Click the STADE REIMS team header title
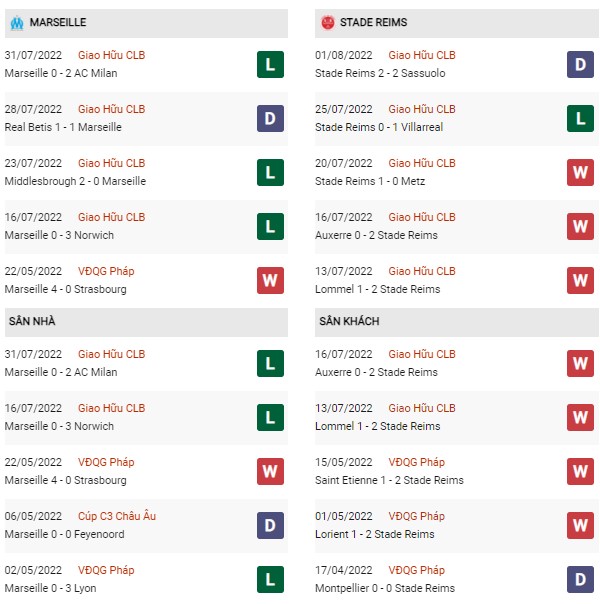This screenshot has width=600, height=604. tap(373, 22)
